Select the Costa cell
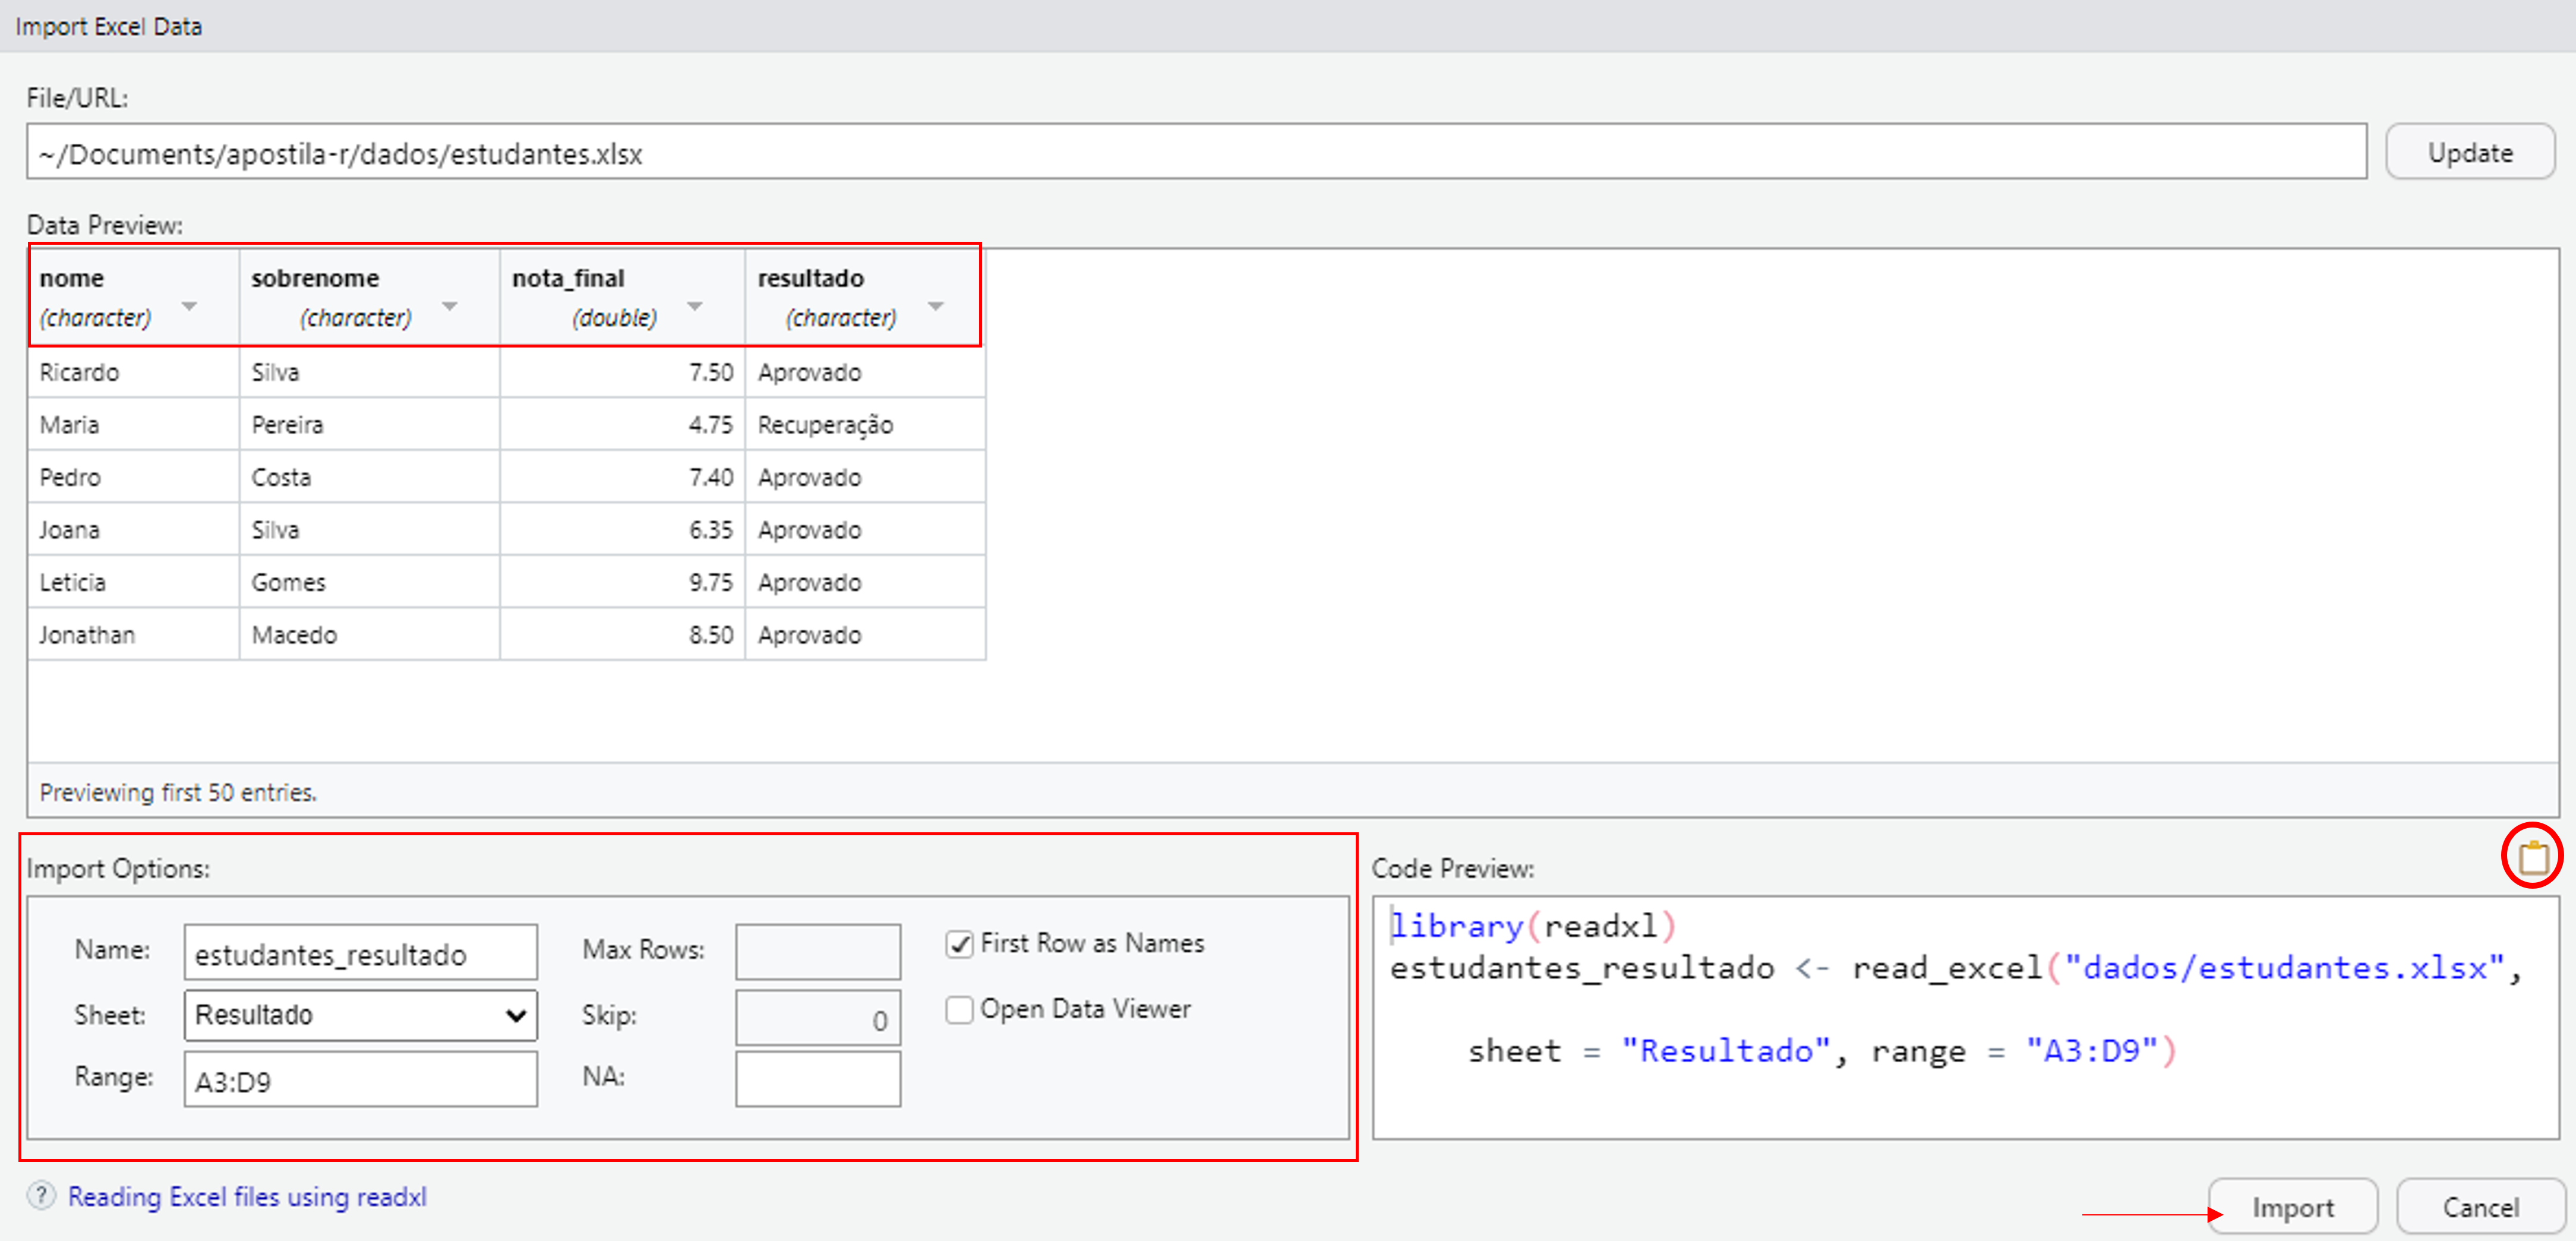 [369, 477]
